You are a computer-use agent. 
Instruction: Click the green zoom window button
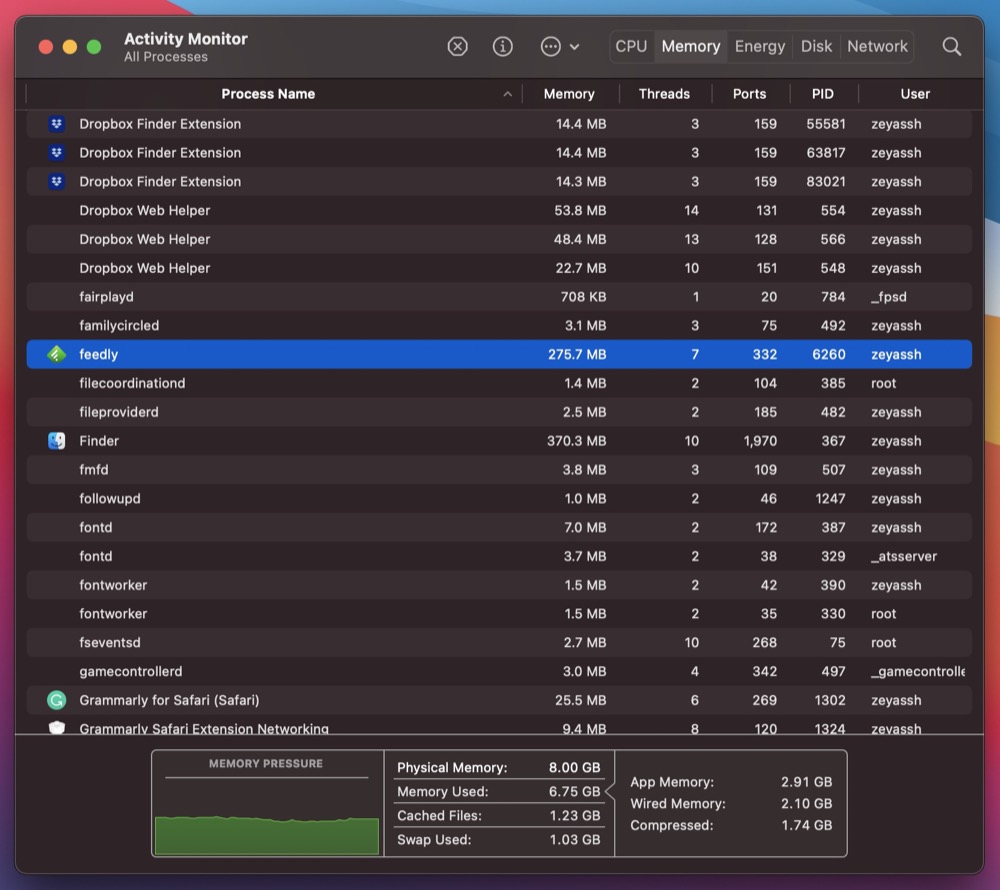pyautogui.click(x=94, y=47)
